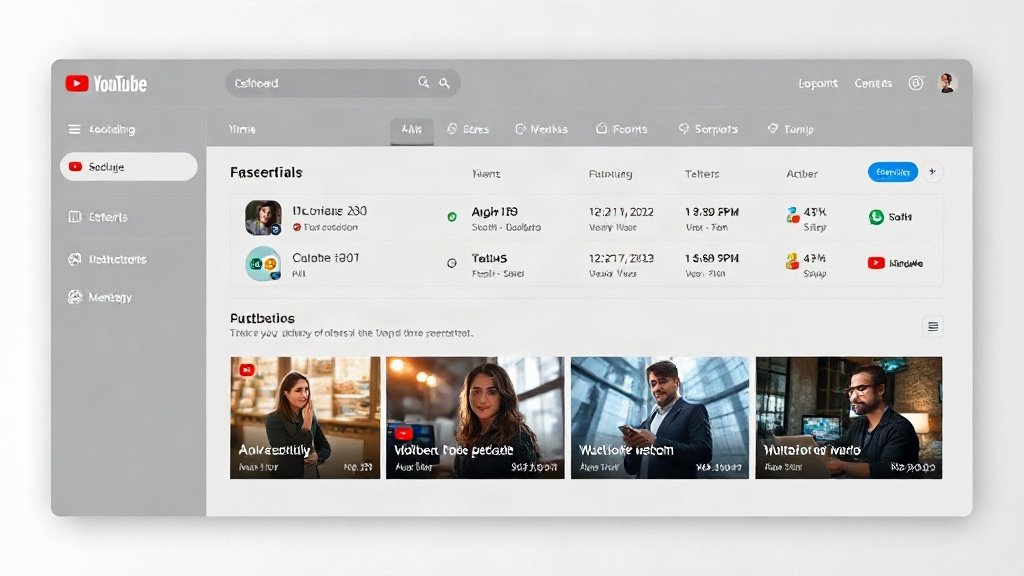
Task: Open the "Feomts" tab
Action: [x=621, y=129]
